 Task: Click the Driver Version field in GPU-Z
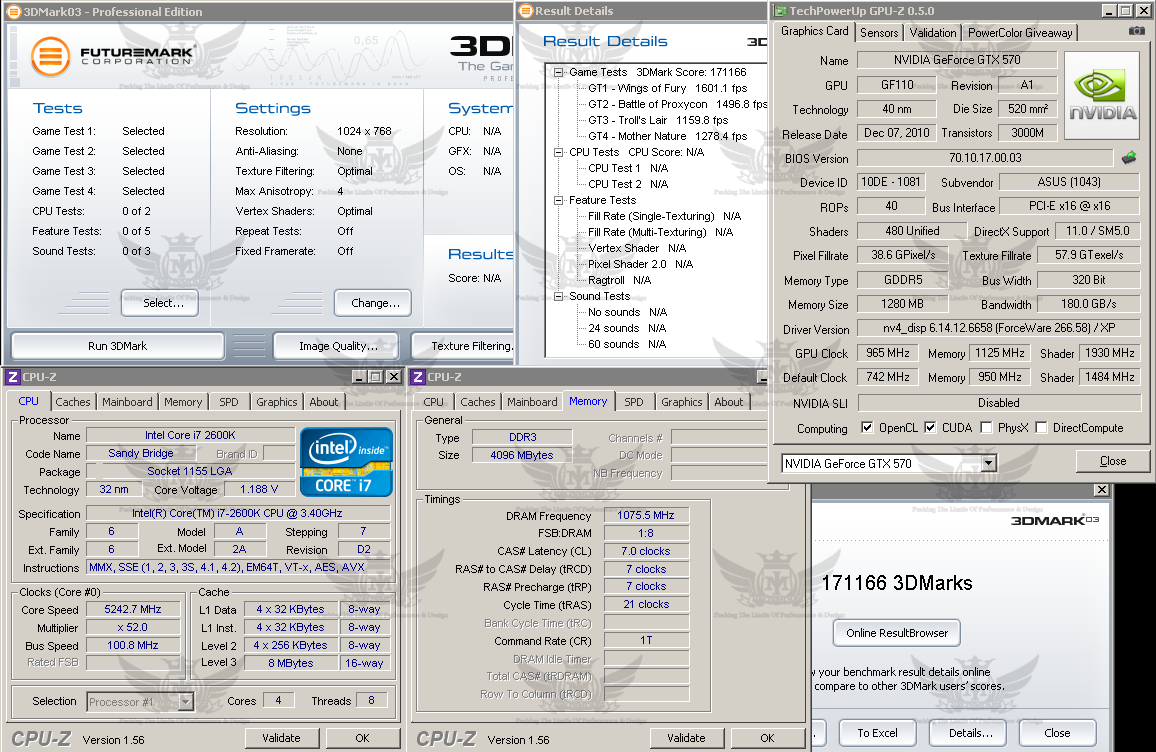click(999, 328)
